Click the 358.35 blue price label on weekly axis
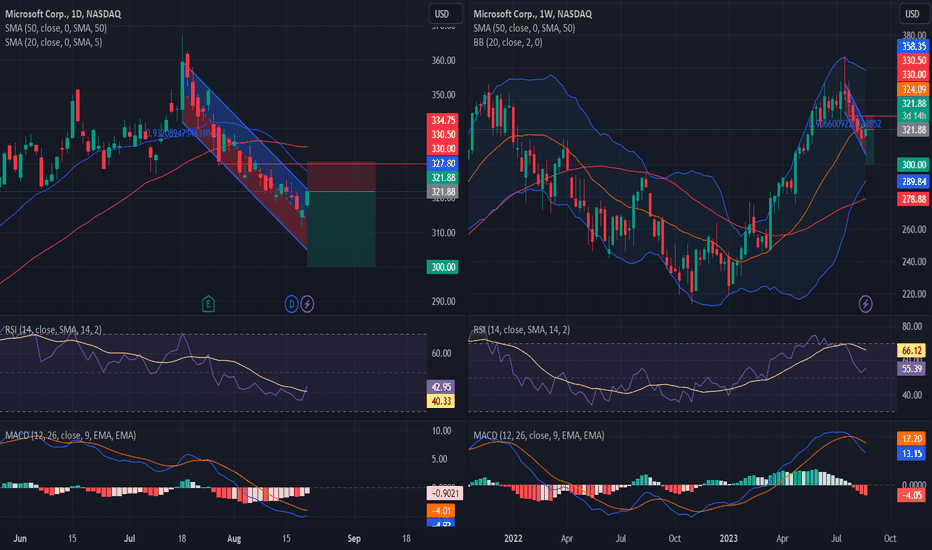The width and height of the screenshot is (932, 550). tap(913, 46)
